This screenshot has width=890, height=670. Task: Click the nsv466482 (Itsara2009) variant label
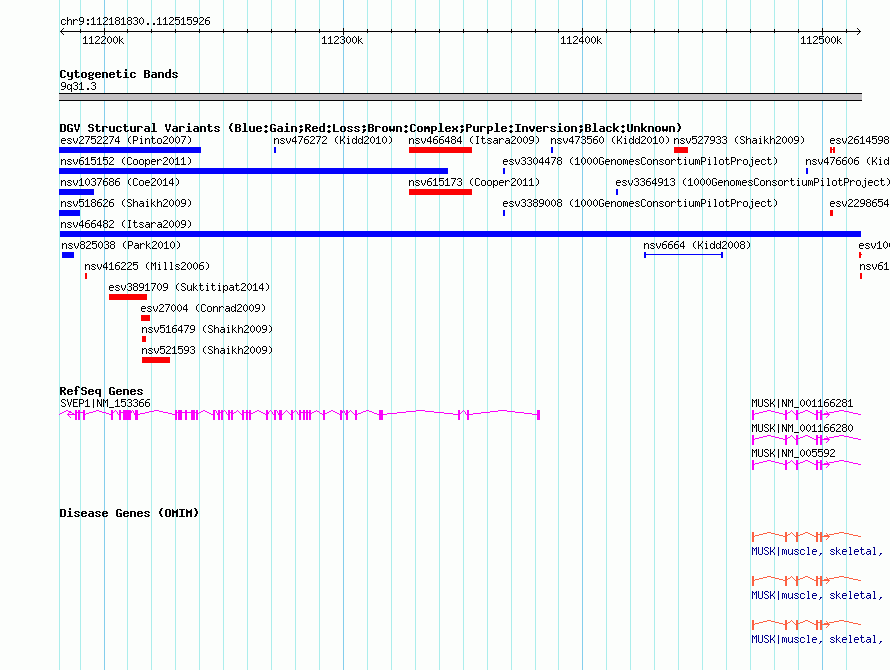click(x=126, y=224)
